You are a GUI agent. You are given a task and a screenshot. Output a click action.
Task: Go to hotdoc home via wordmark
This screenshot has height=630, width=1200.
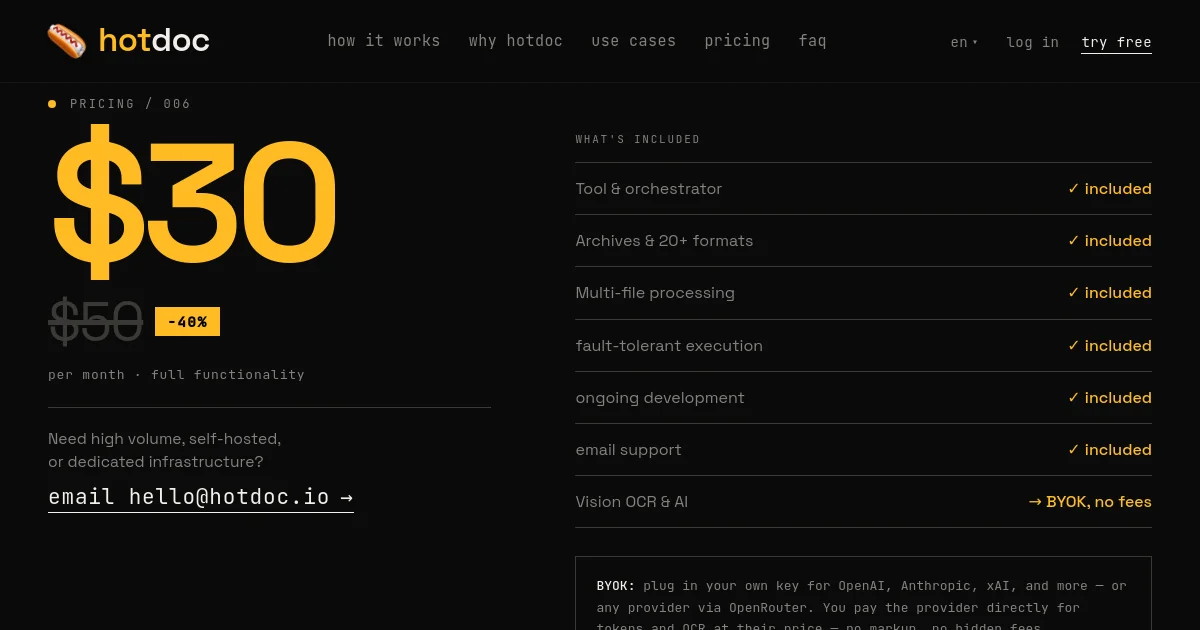pos(154,41)
